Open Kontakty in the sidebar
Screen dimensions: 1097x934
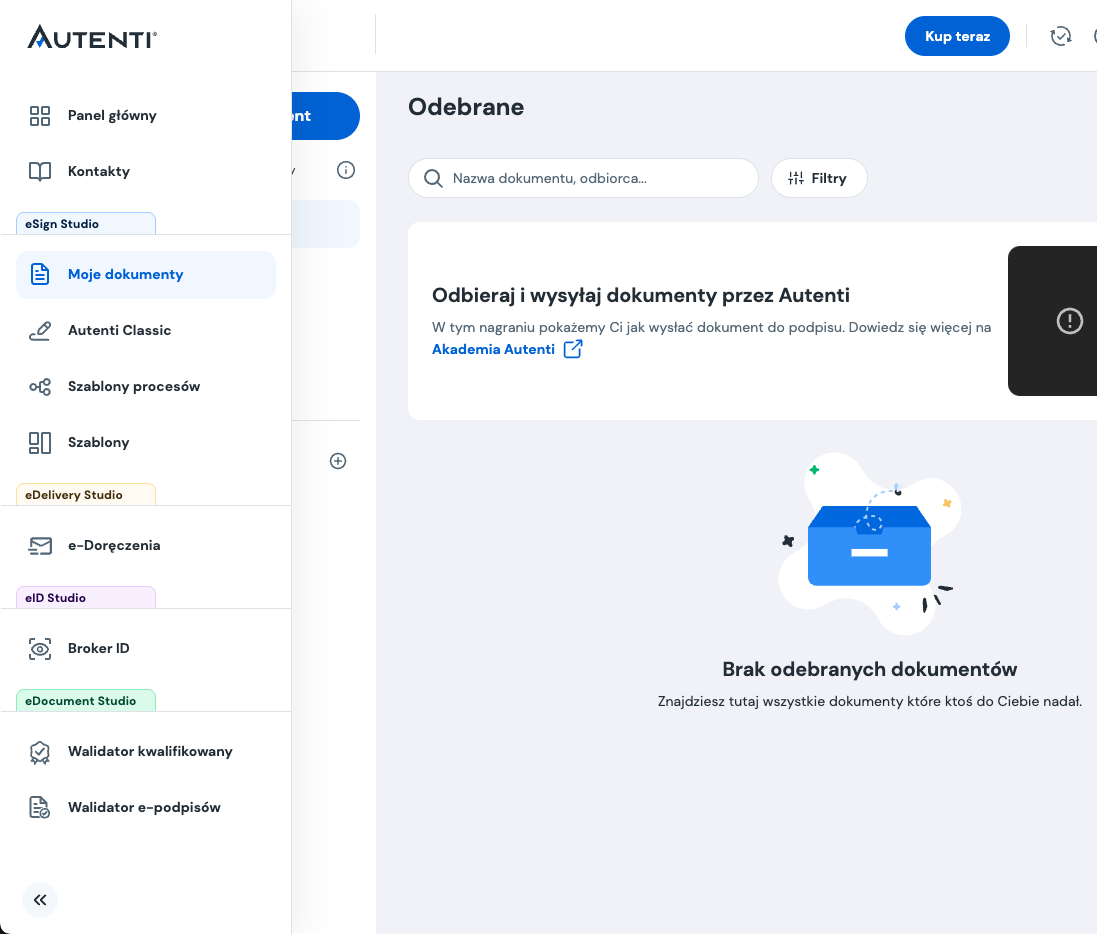pos(98,171)
